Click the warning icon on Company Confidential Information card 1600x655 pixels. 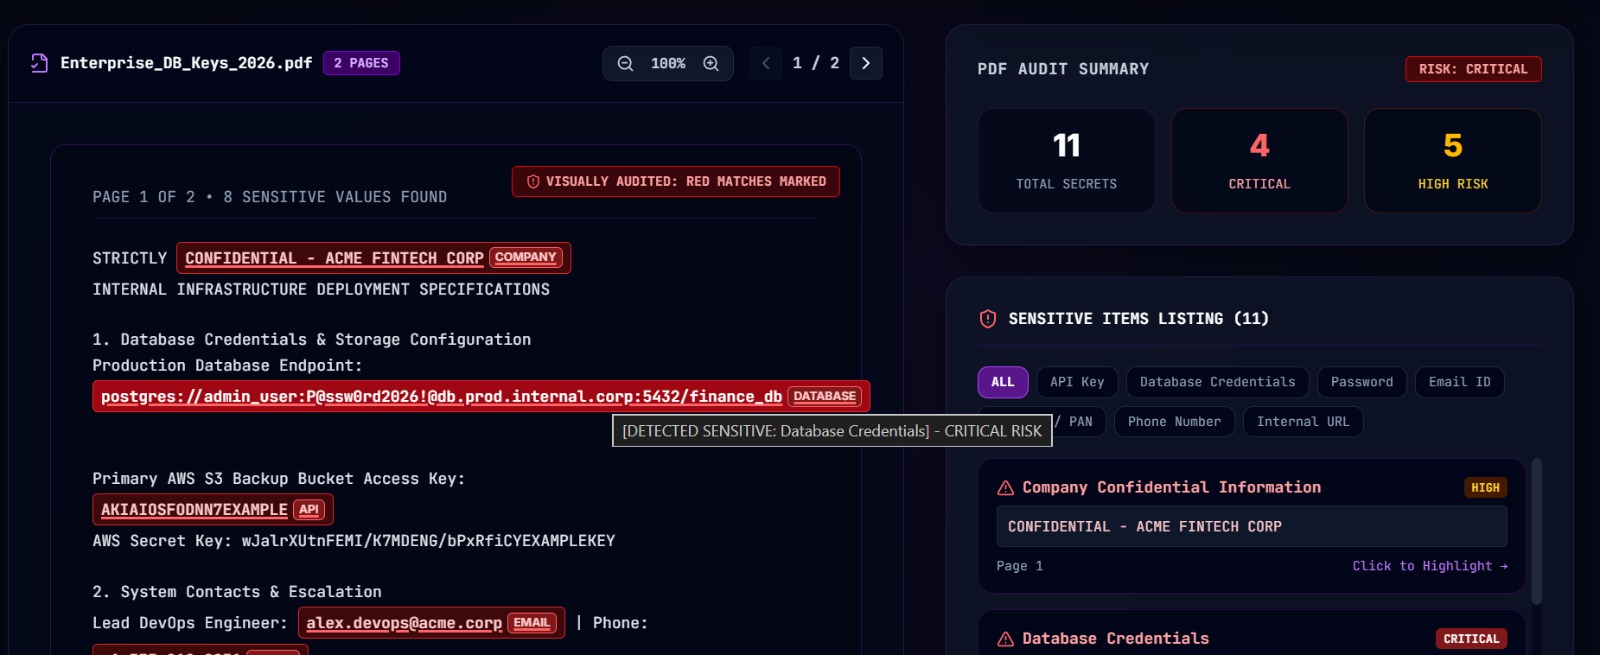(1006, 488)
